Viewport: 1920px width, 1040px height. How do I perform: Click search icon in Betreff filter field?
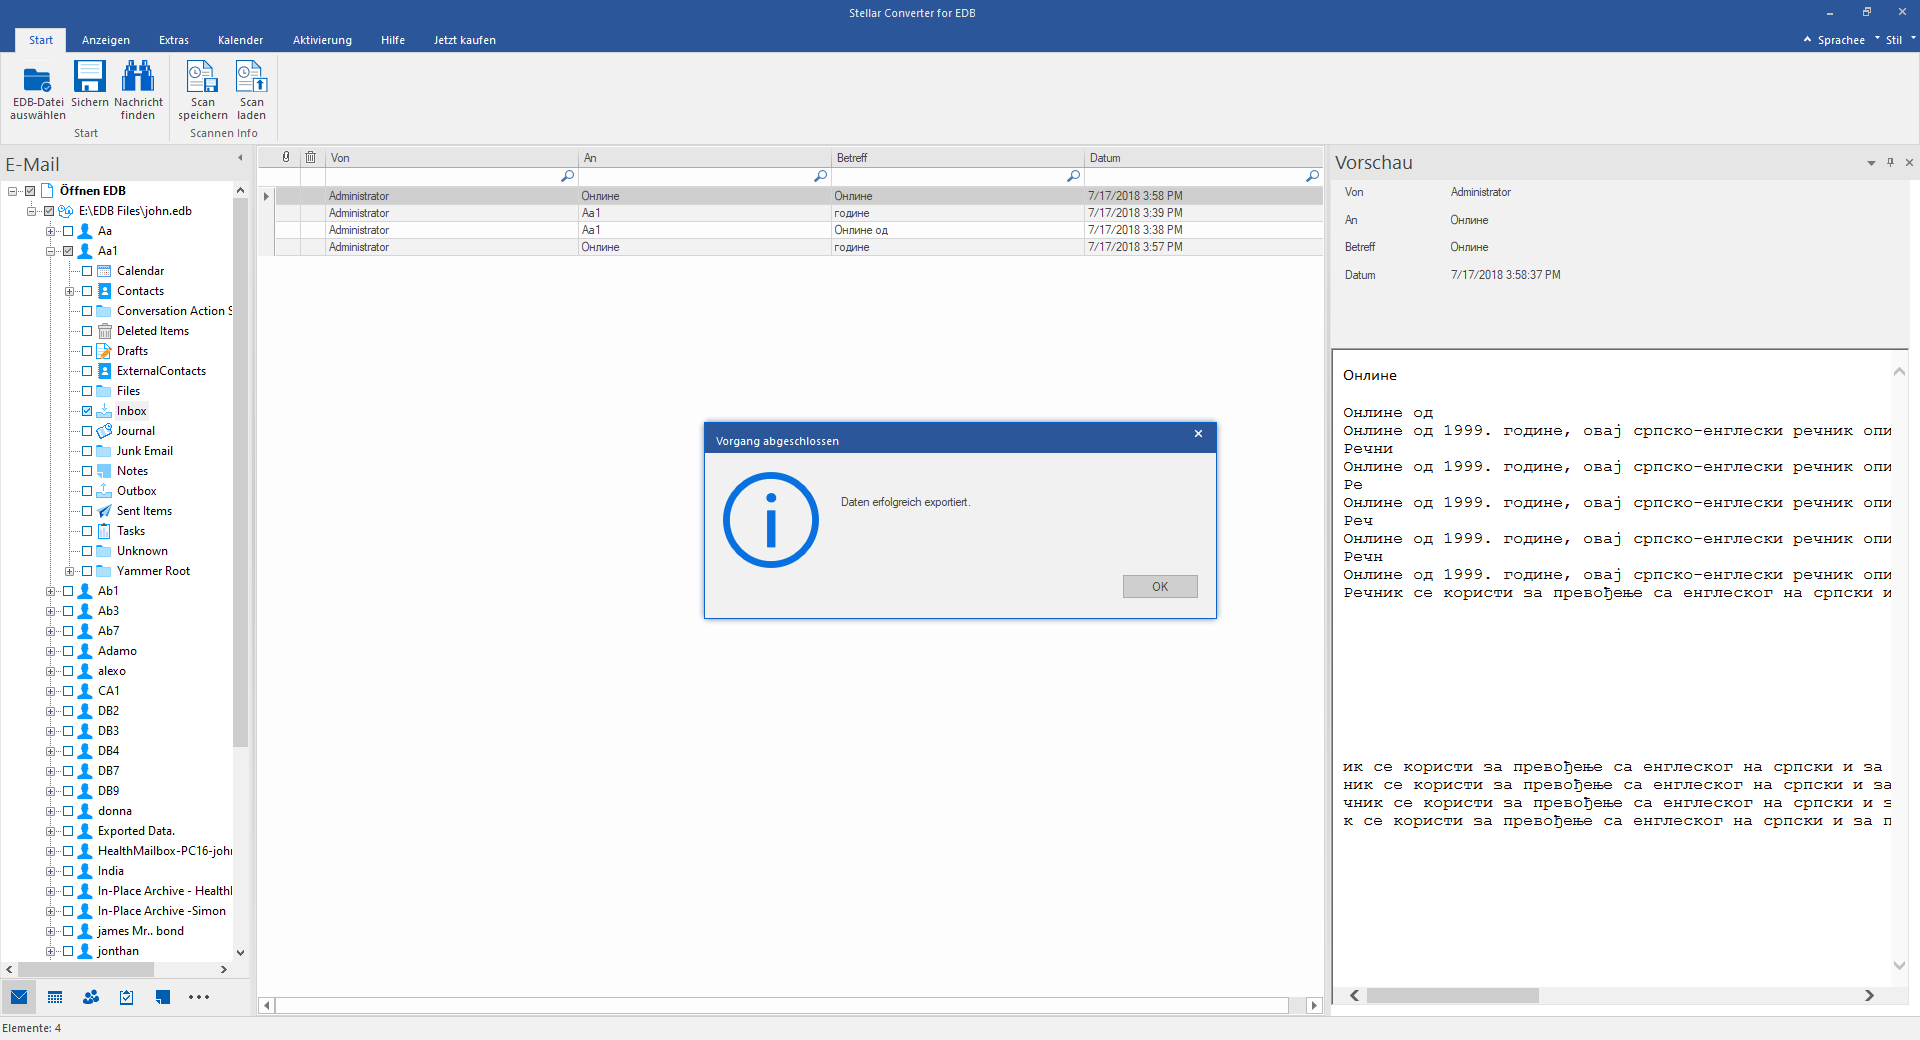(1073, 176)
